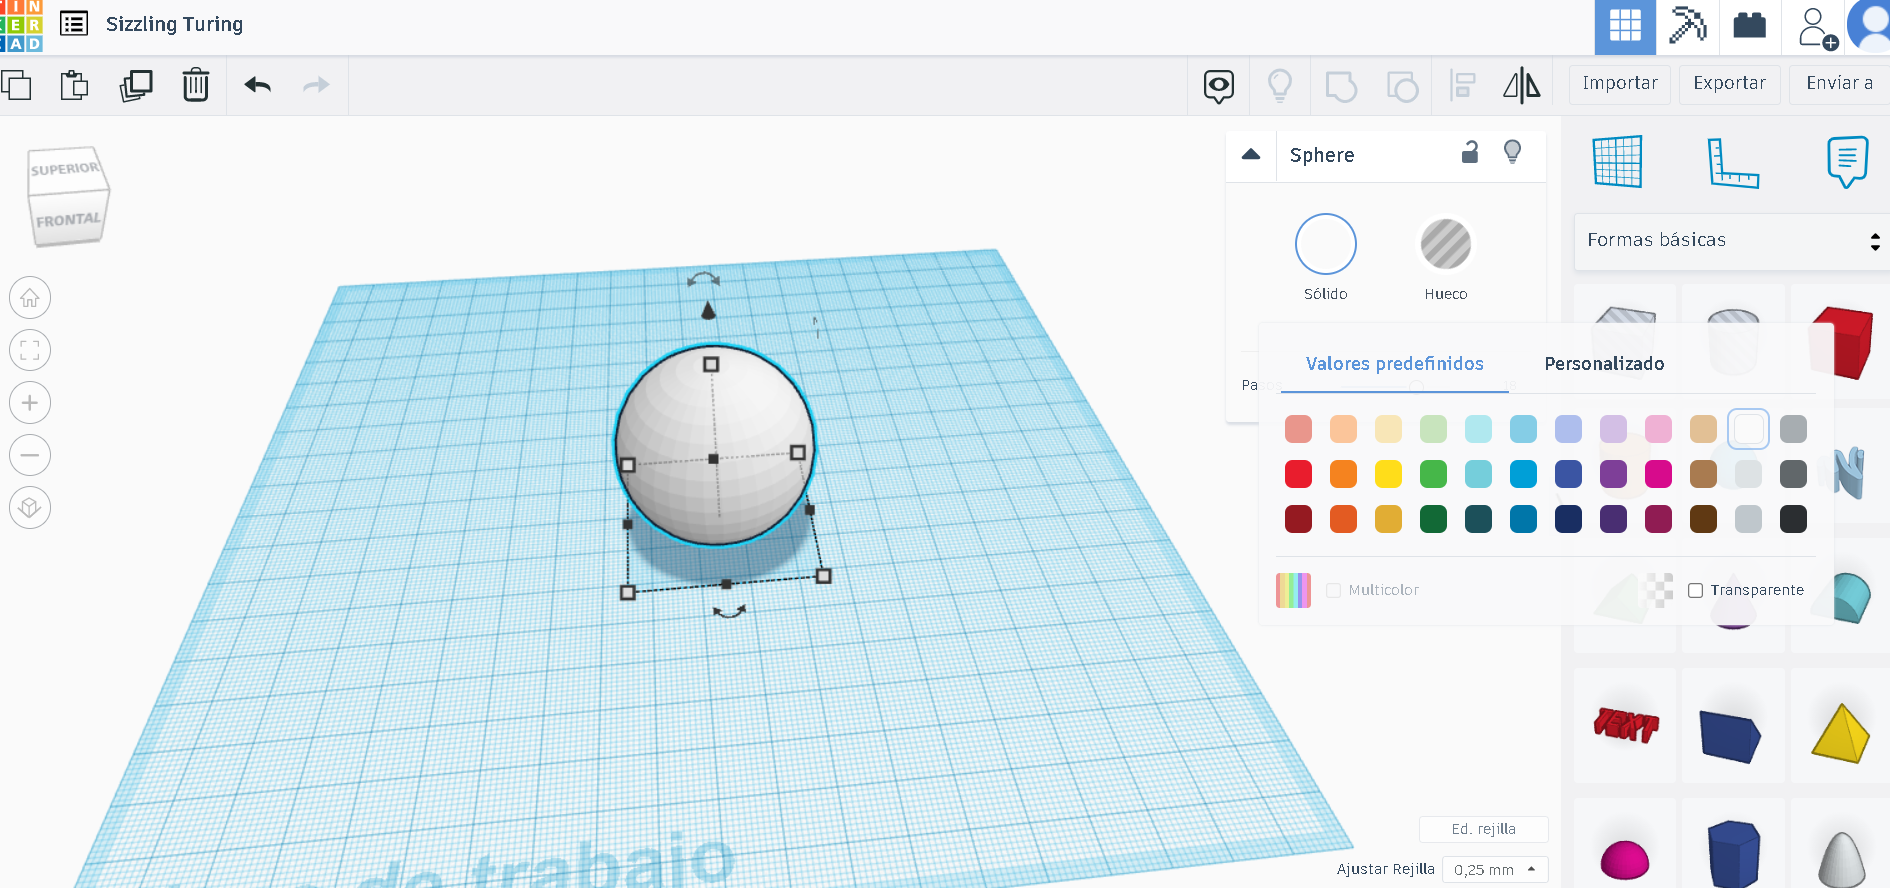The width and height of the screenshot is (1890, 888).
Task: Click the Align tool icon
Action: point(1463,86)
